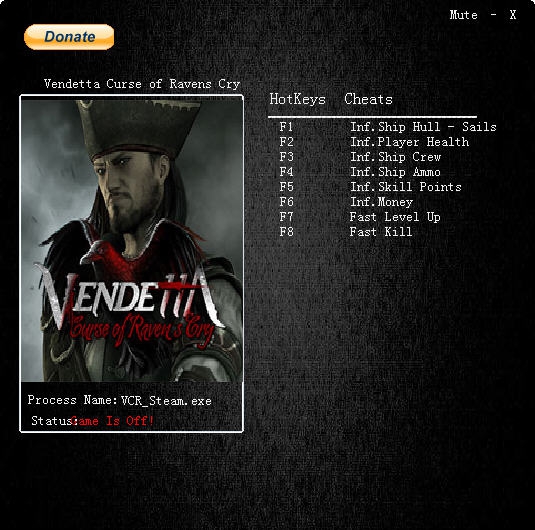Mute the trainer sound
This screenshot has width=535, height=530.
point(463,15)
